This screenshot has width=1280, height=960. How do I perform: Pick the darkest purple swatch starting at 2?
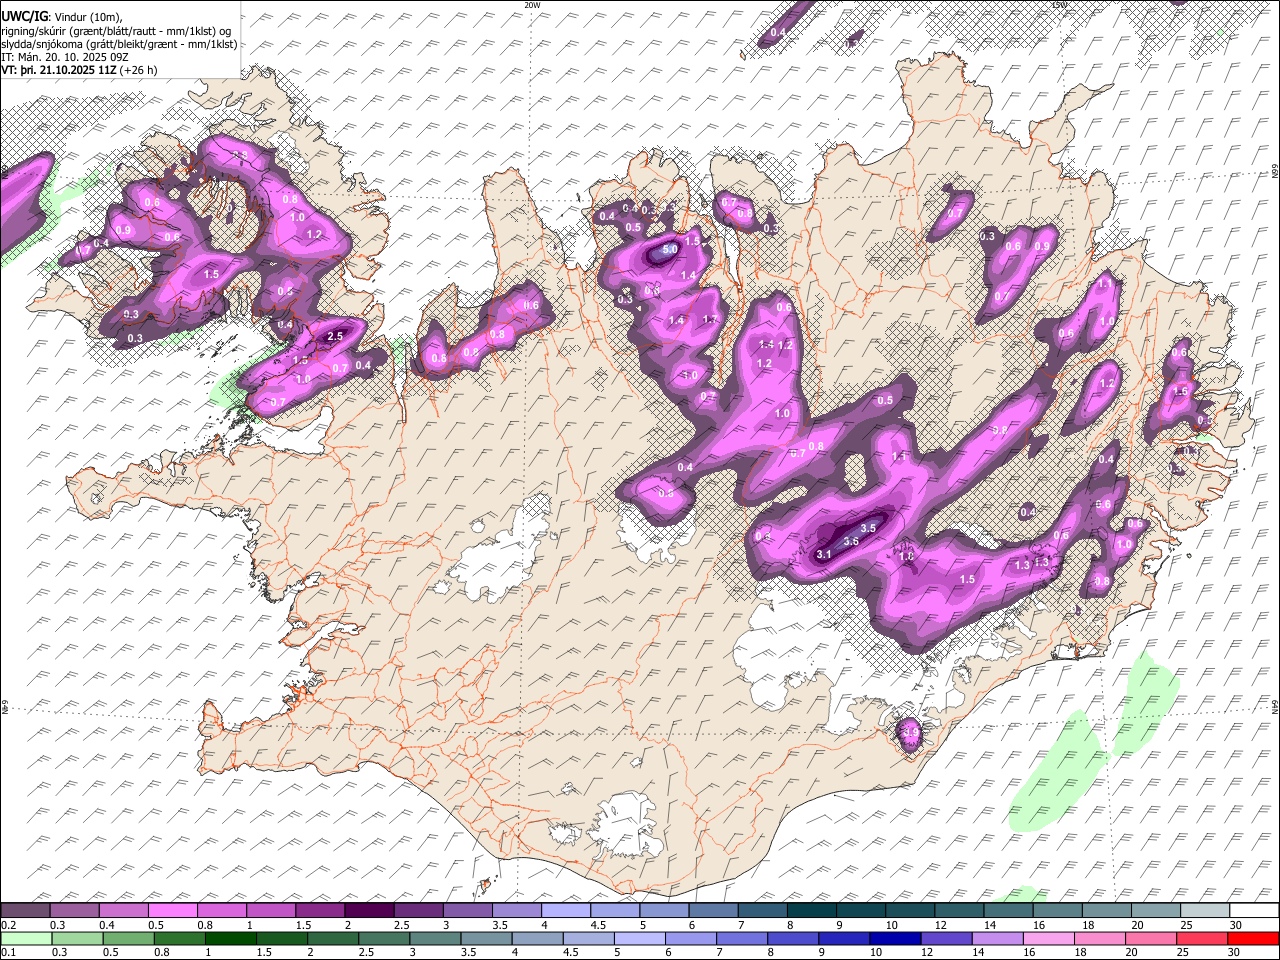368,911
